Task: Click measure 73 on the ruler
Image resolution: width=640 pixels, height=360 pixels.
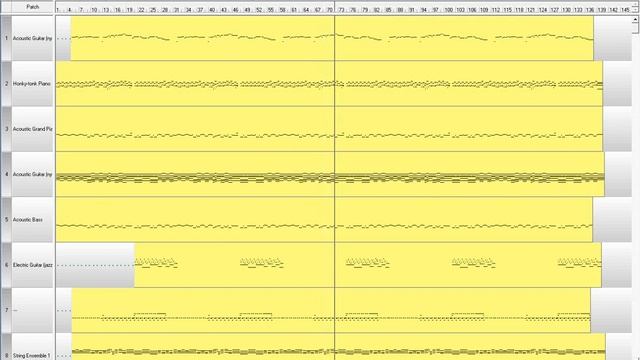Action: pos(341,10)
